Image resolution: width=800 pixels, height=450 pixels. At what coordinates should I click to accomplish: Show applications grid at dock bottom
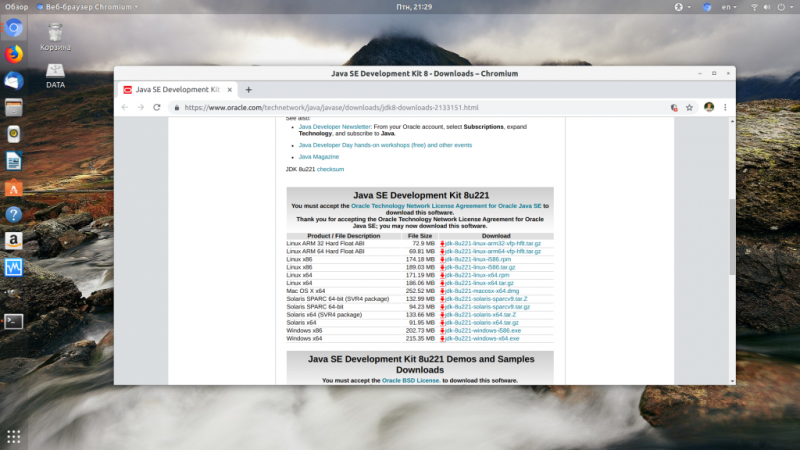point(14,437)
